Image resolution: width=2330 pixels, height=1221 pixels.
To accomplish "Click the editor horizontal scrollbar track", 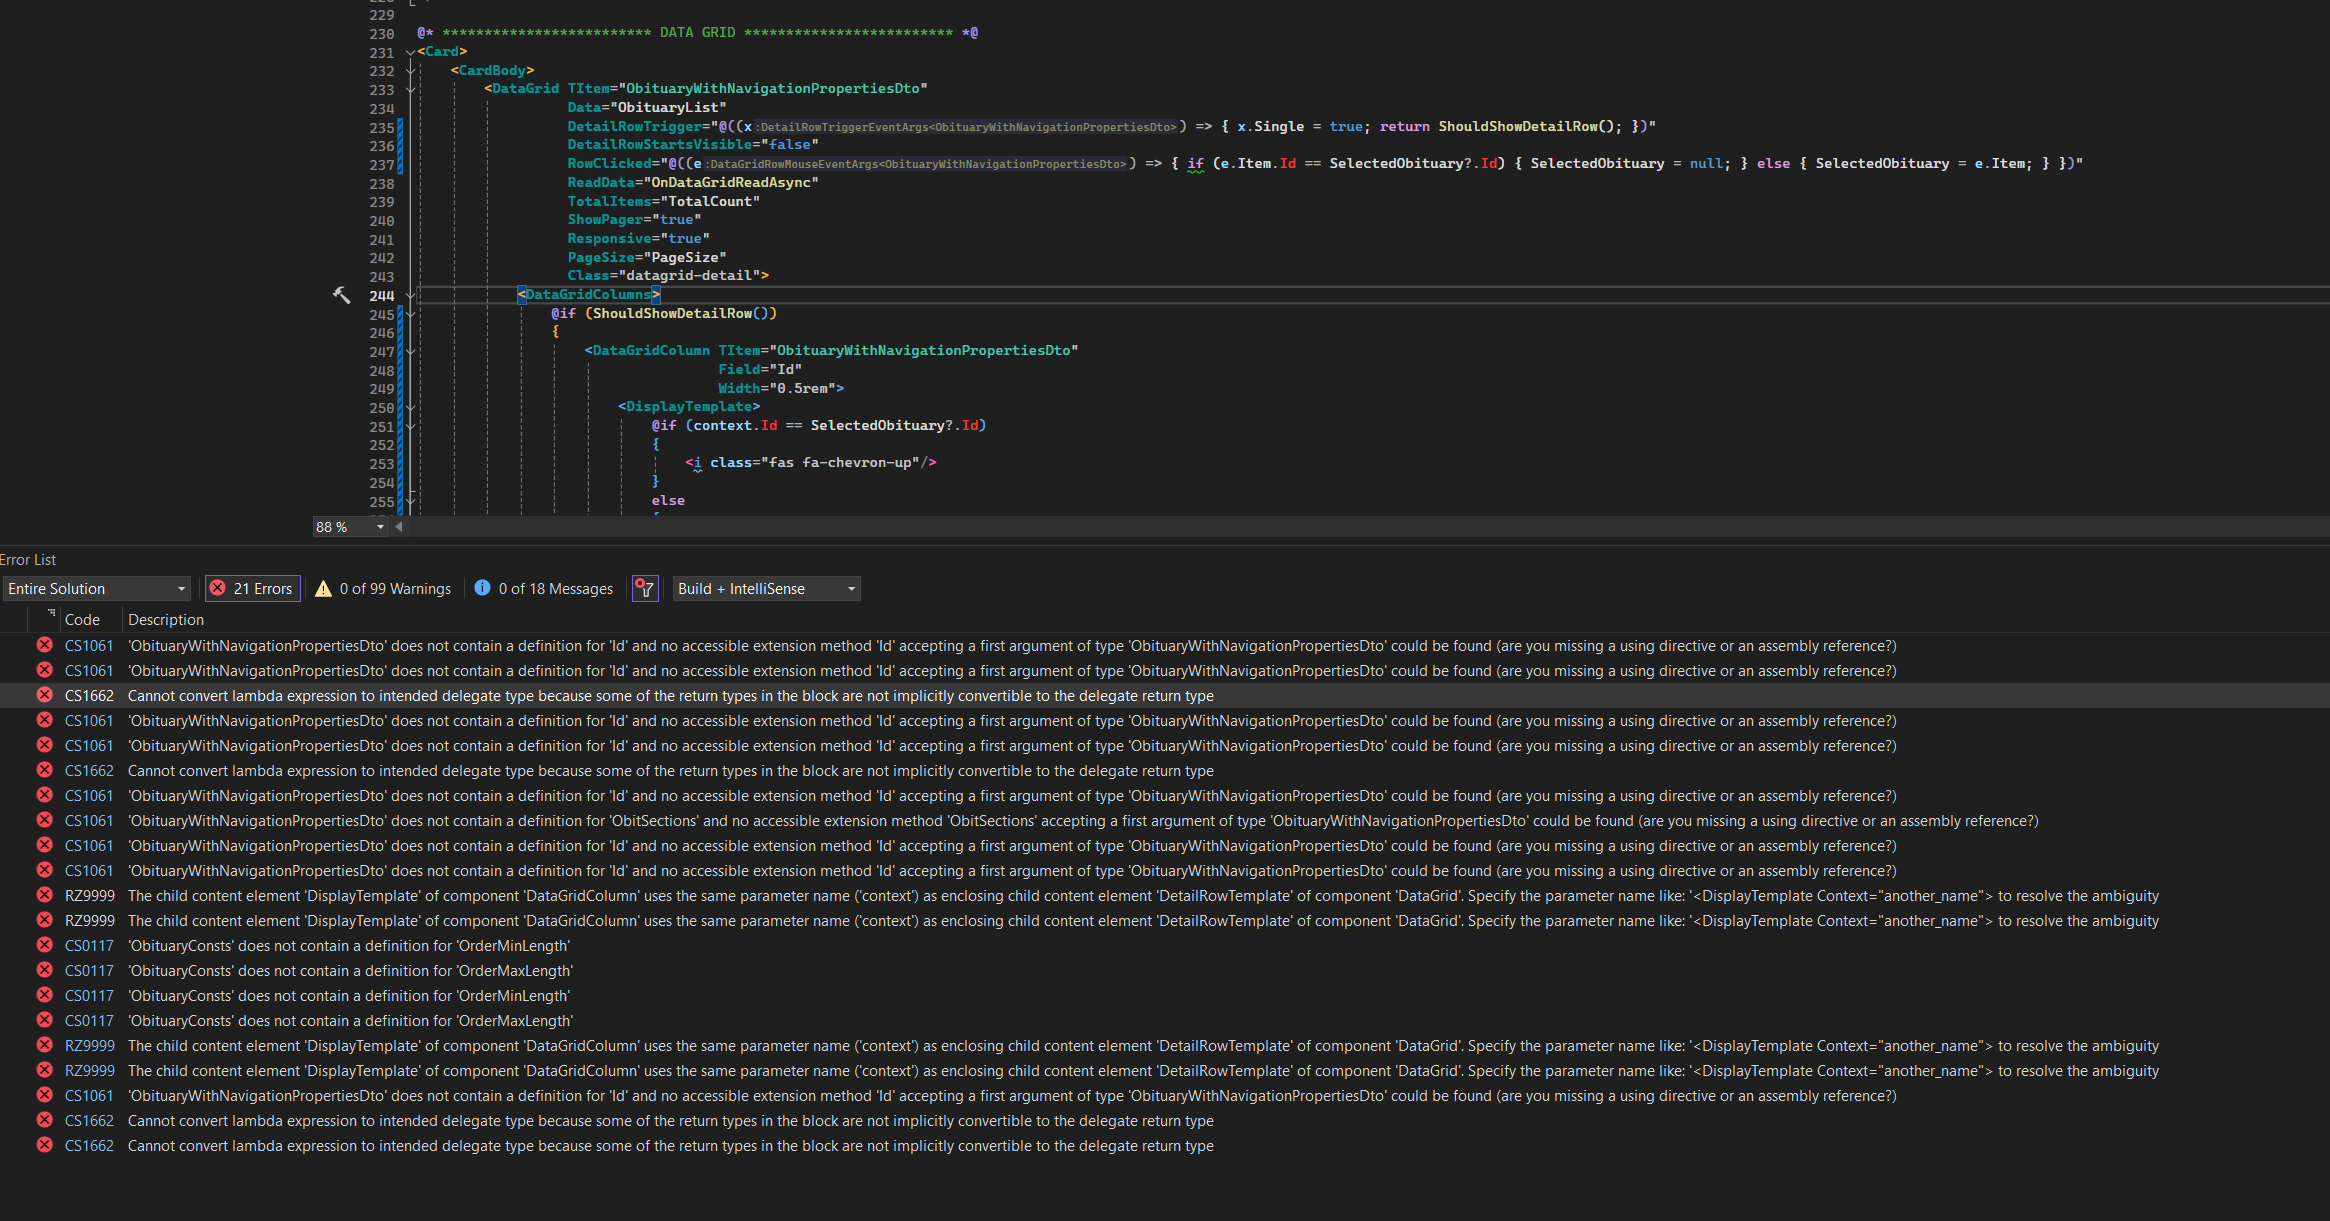I will [1300, 527].
